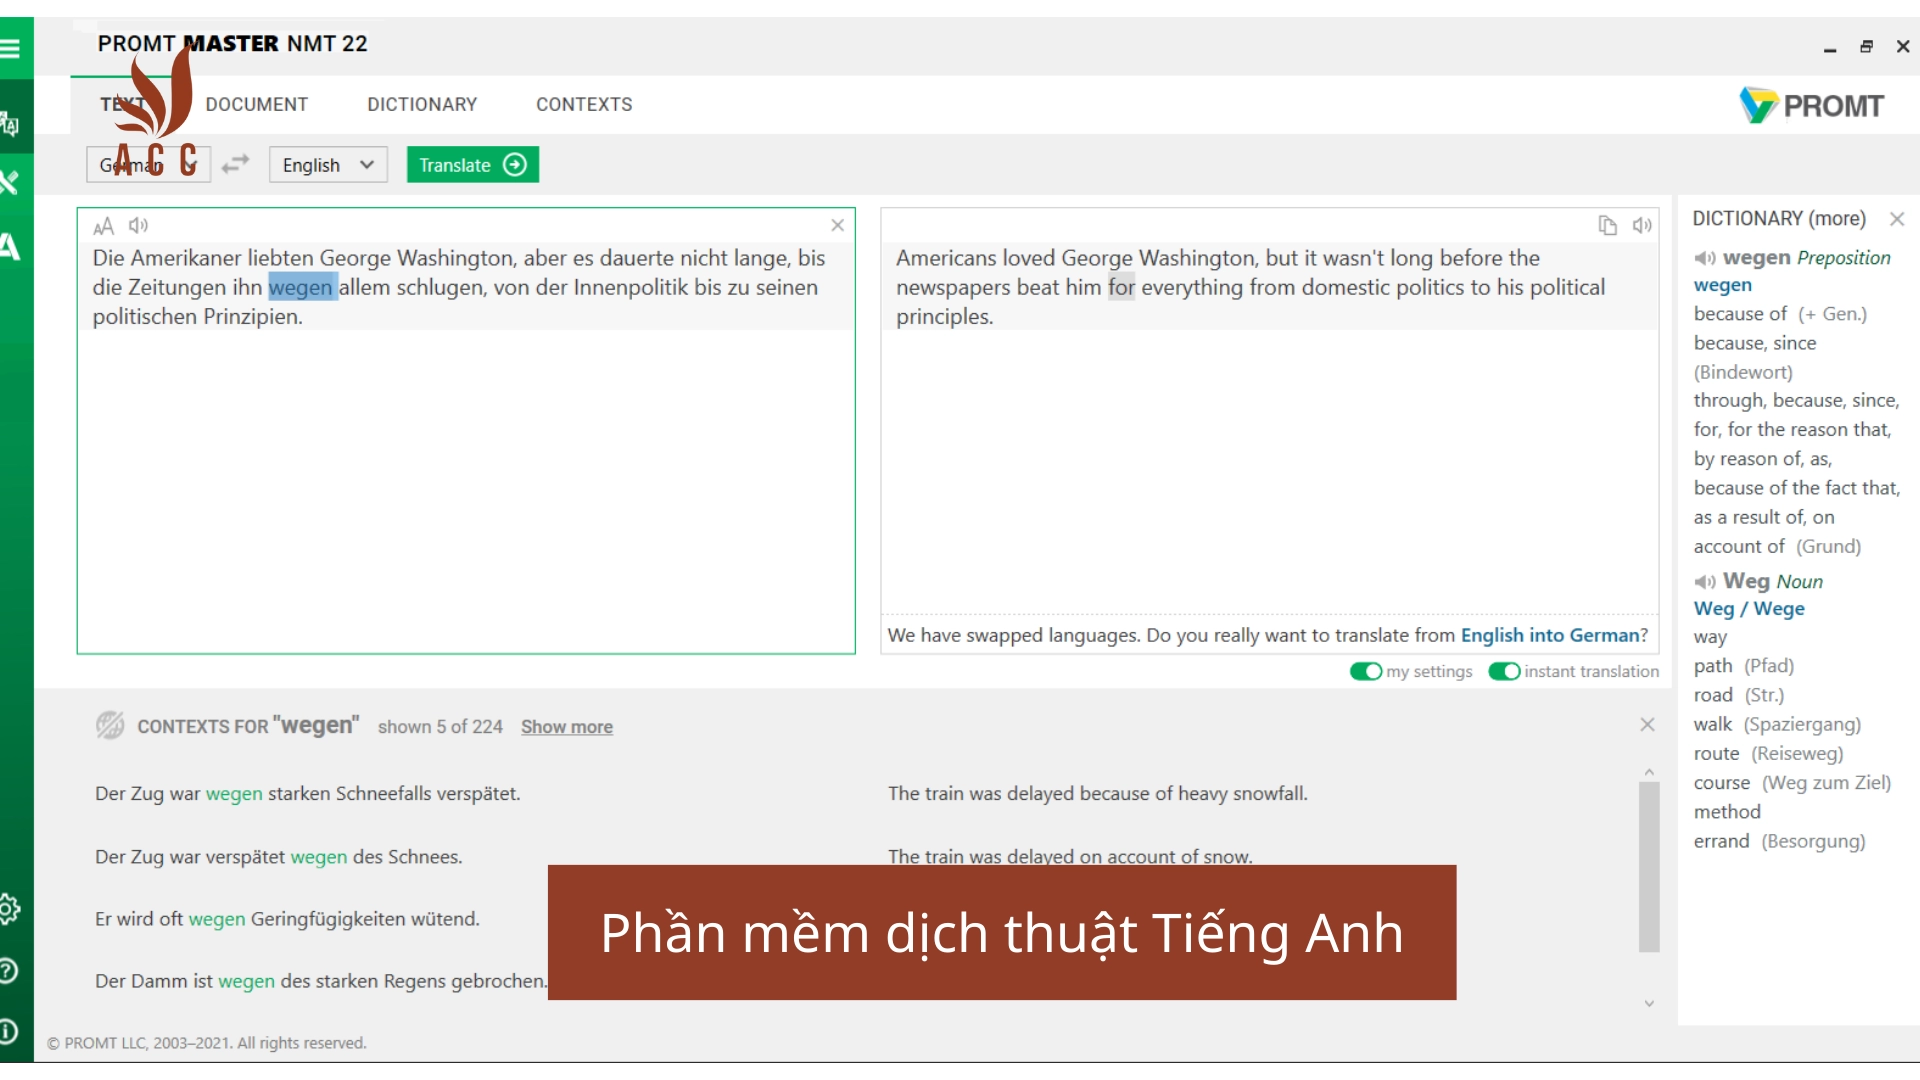The height and width of the screenshot is (1080, 1920).
Task: Play pronunciation of wegen preposition
Action: 1705,258
